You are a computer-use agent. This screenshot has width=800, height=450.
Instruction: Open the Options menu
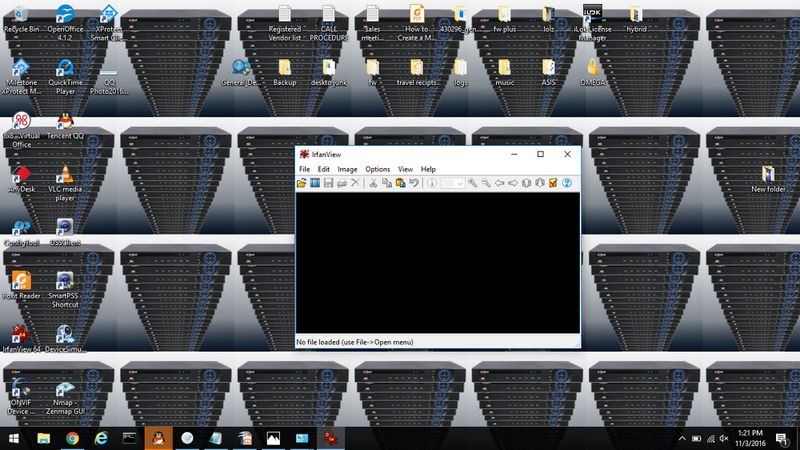377,169
